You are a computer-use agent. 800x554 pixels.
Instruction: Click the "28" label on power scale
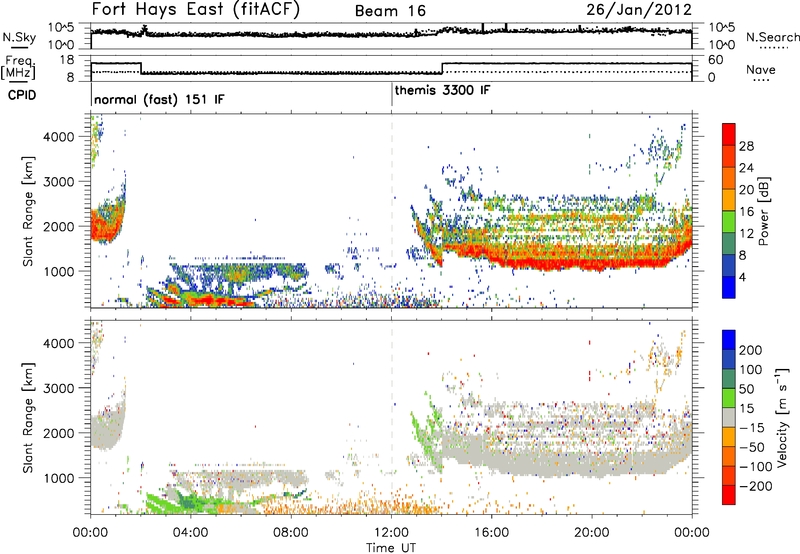pos(746,146)
